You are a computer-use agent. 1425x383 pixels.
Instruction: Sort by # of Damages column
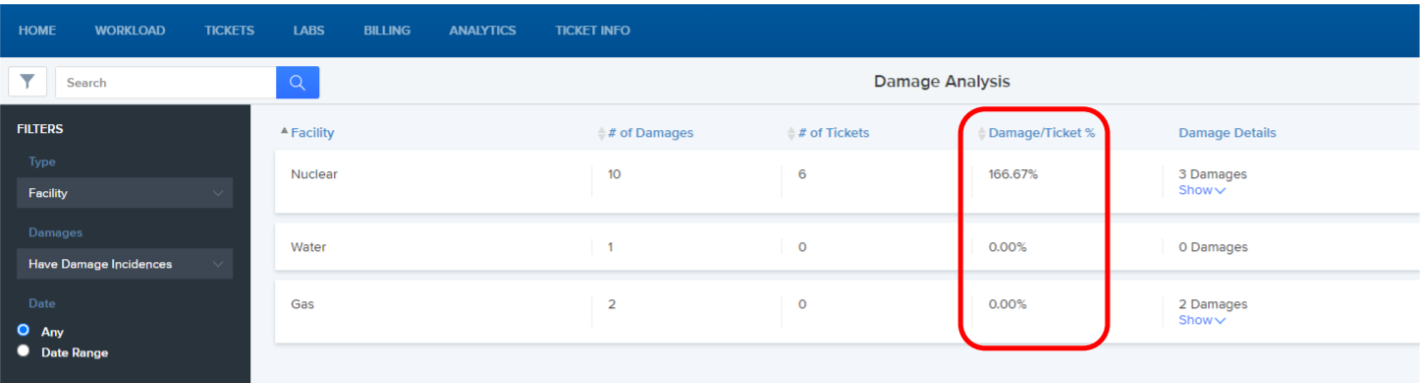coord(645,133)
